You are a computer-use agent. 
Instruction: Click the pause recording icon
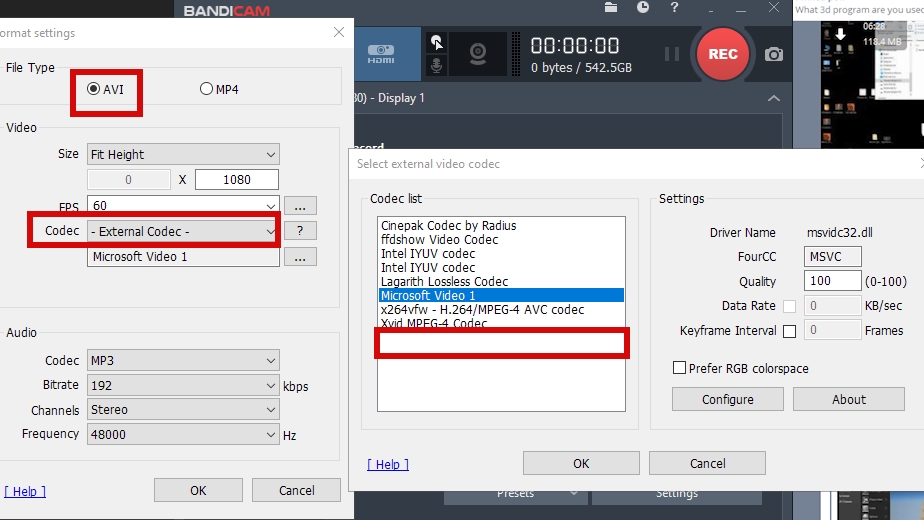coord(672,54)
